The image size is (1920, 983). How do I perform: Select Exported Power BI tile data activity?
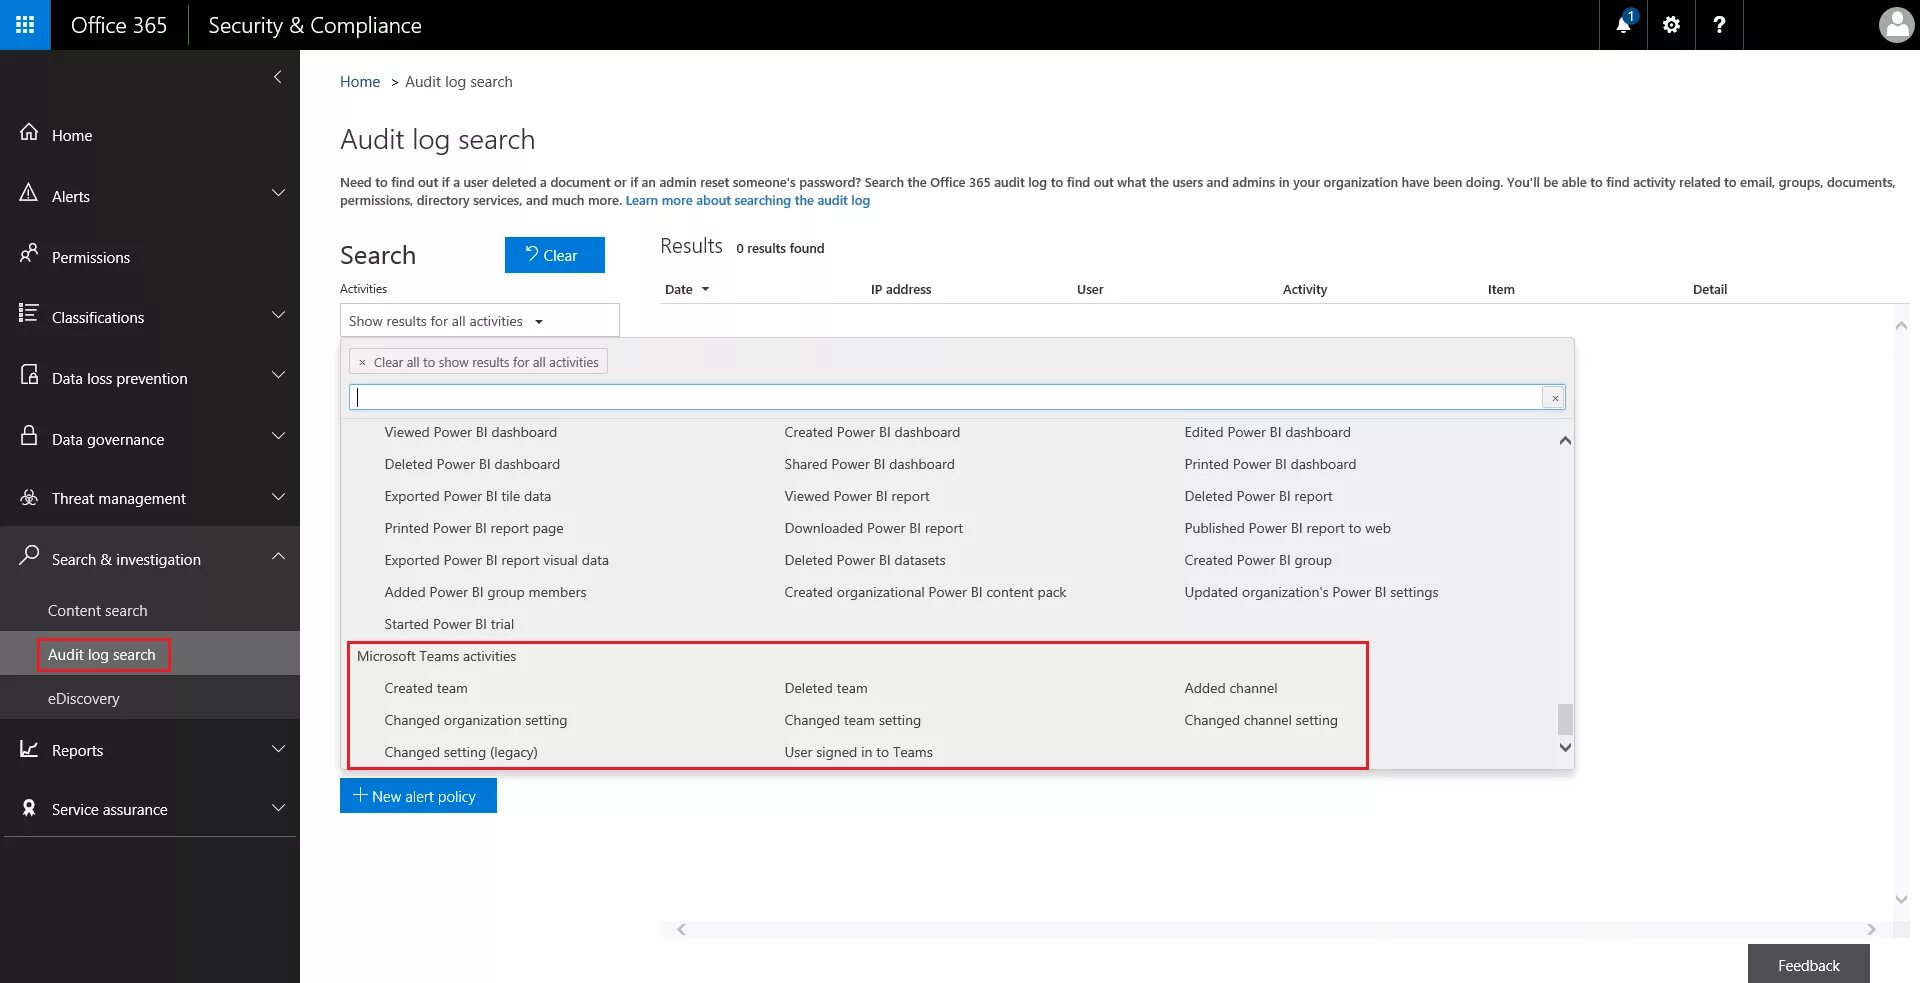[x=468, y=496]
